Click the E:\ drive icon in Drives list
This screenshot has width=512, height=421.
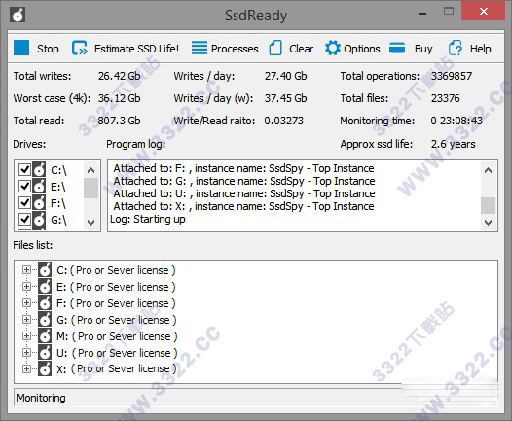pyautogui.click(x=39, y=186)
